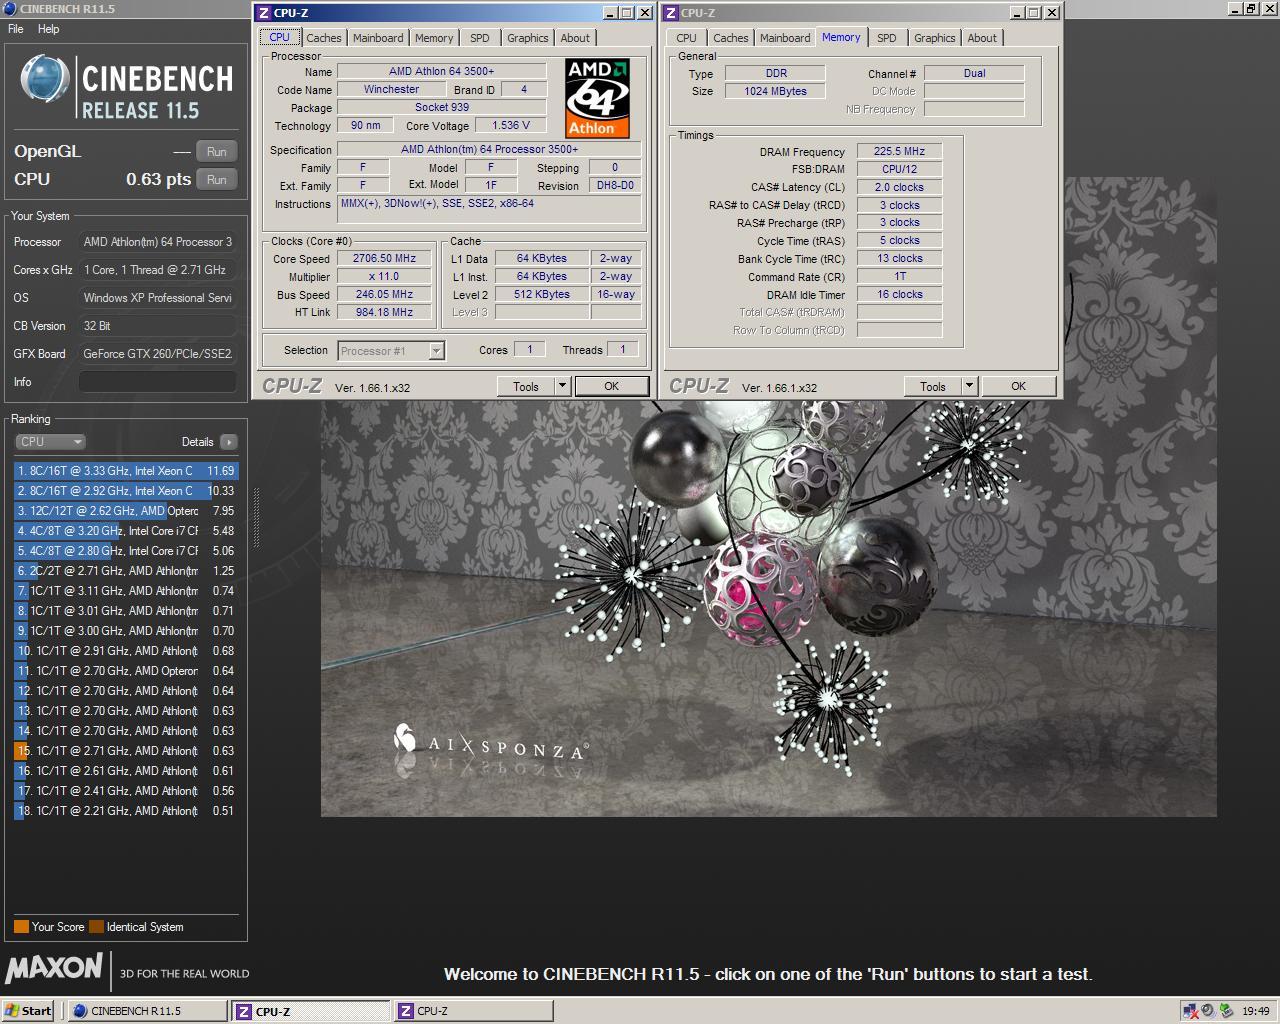
Task: Click OK in left CPU-Z window
Action: point(611,386)
